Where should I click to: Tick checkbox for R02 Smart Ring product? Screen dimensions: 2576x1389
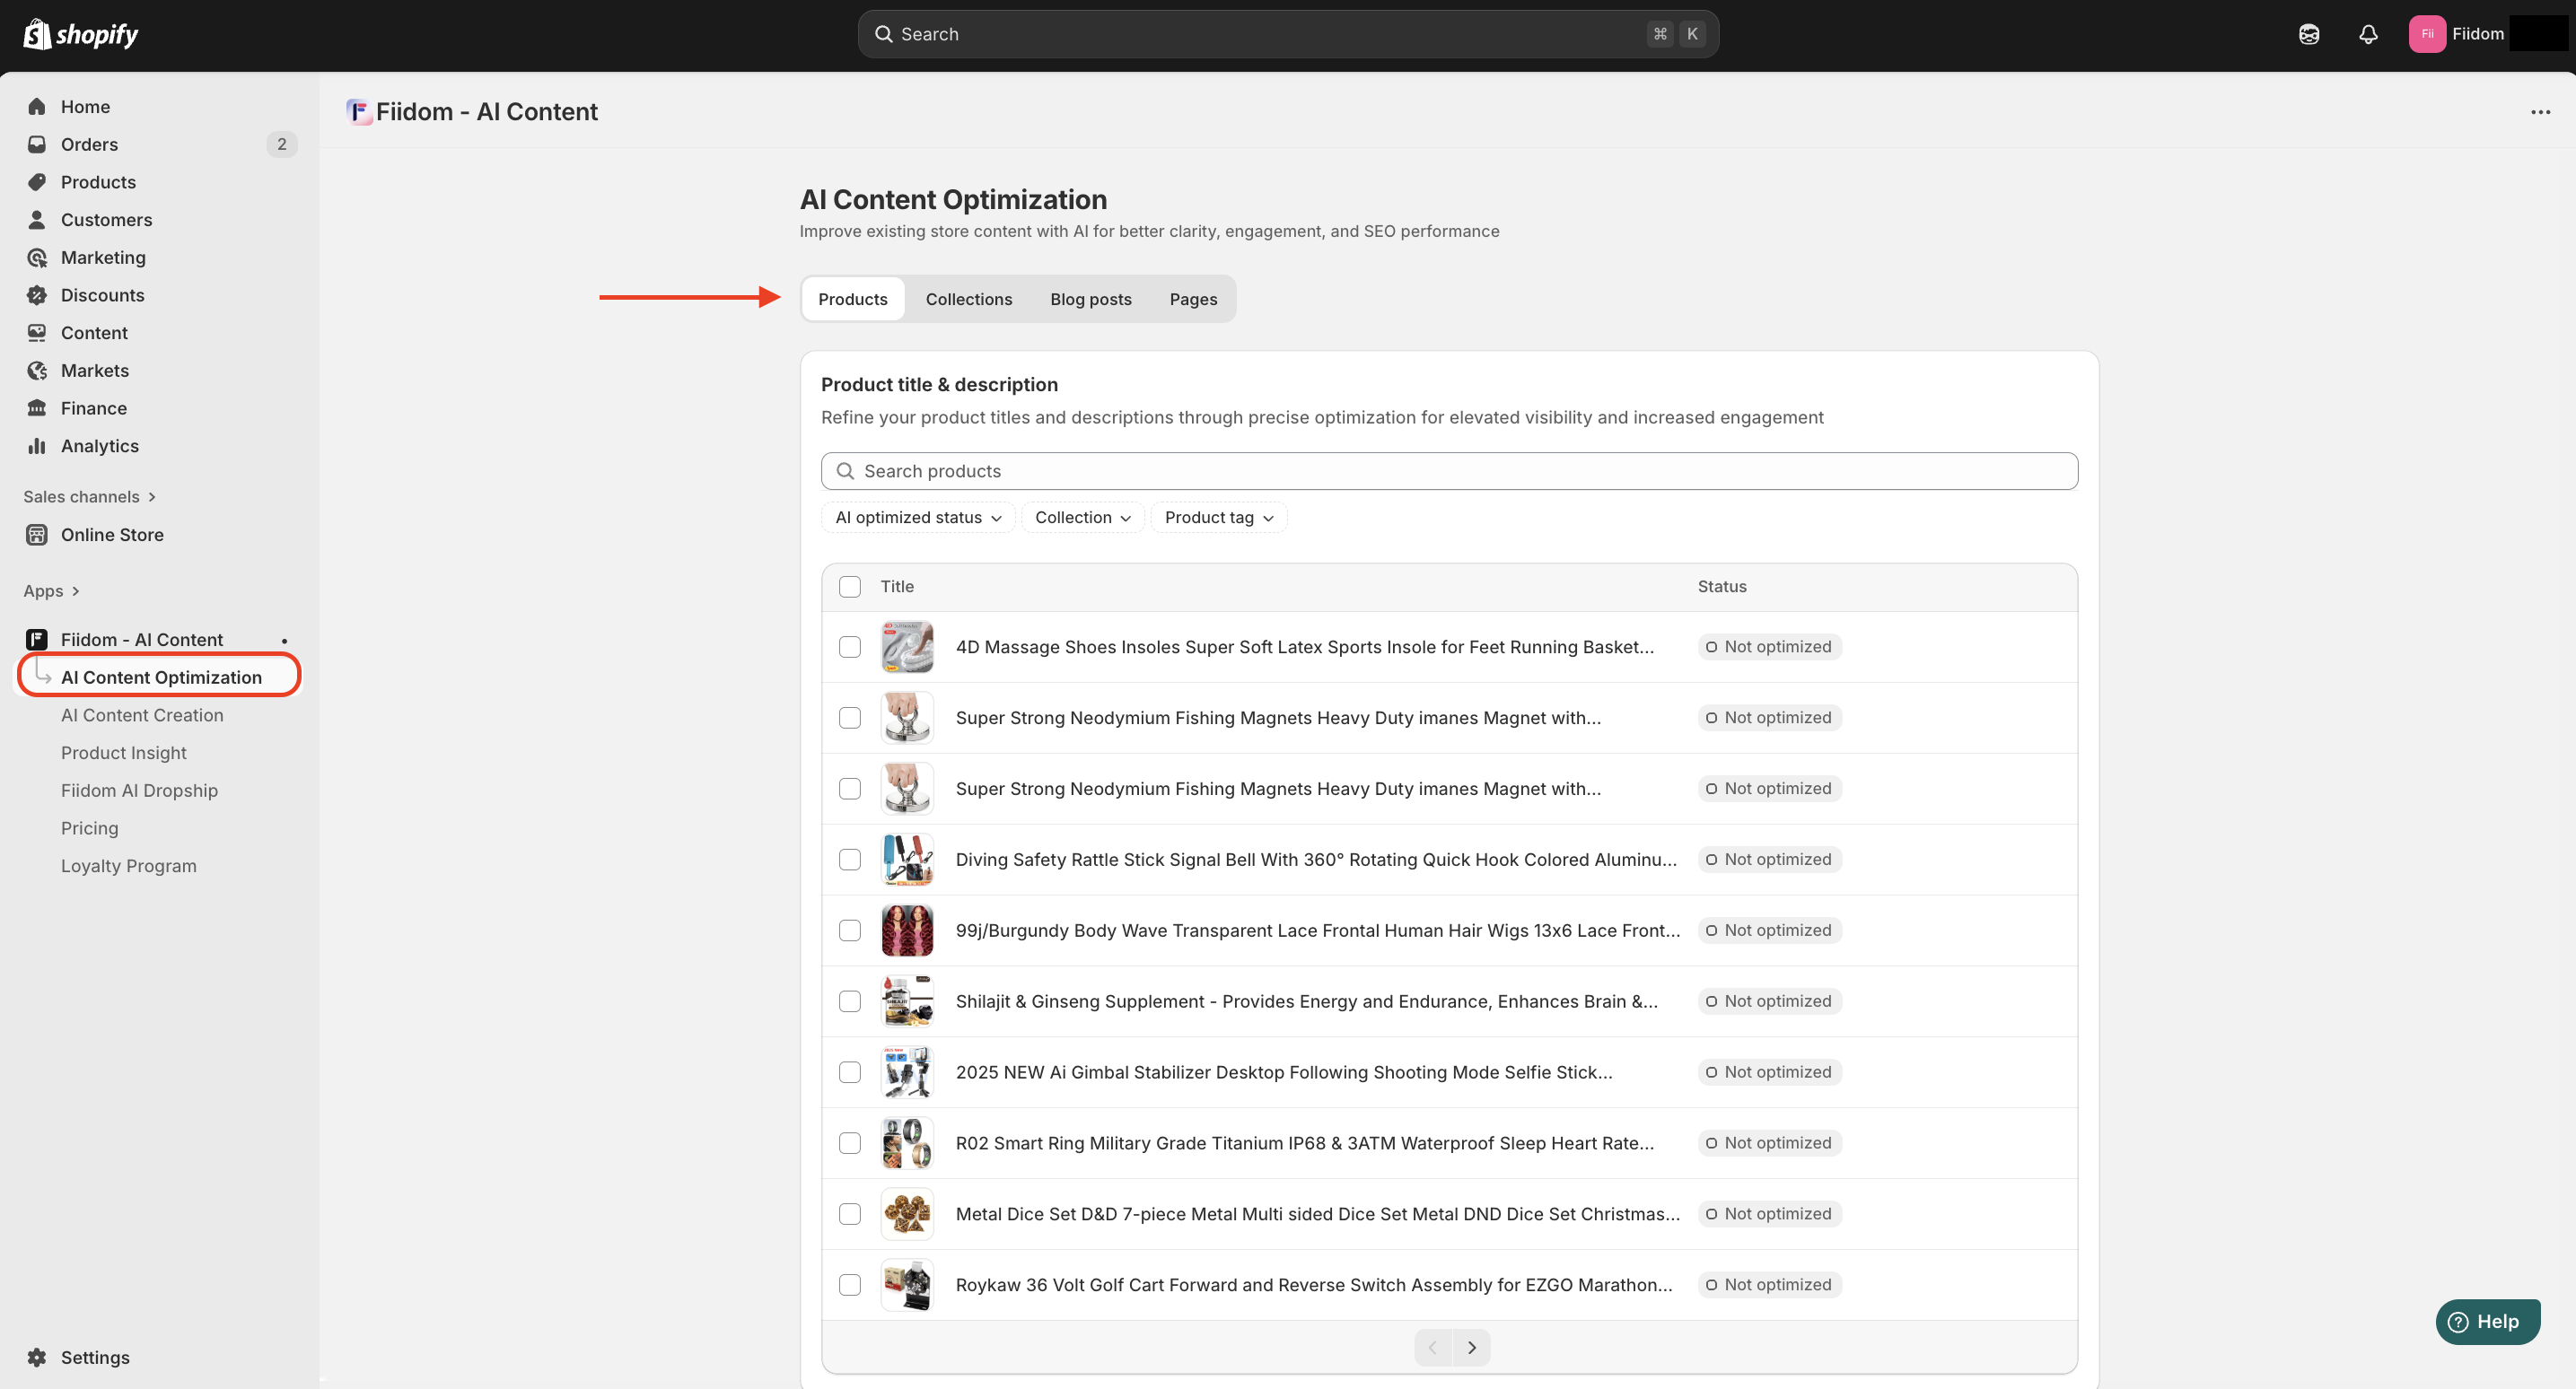pyautogui.click(x=849, y=1143)
